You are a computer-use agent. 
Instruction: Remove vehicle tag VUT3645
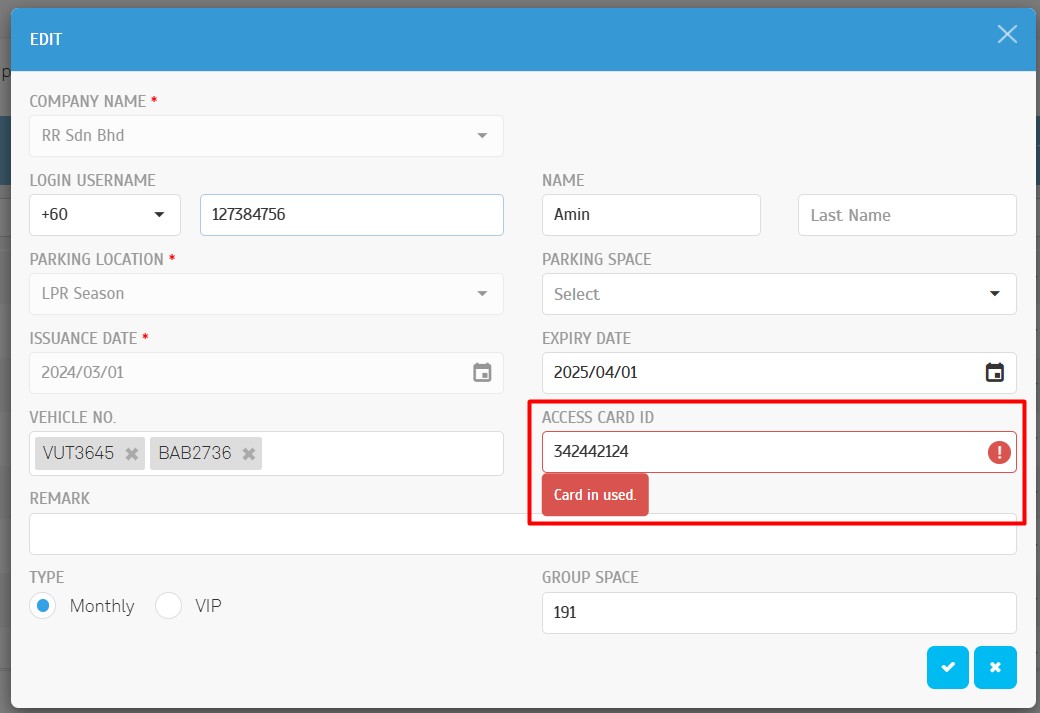coord(131,454)
